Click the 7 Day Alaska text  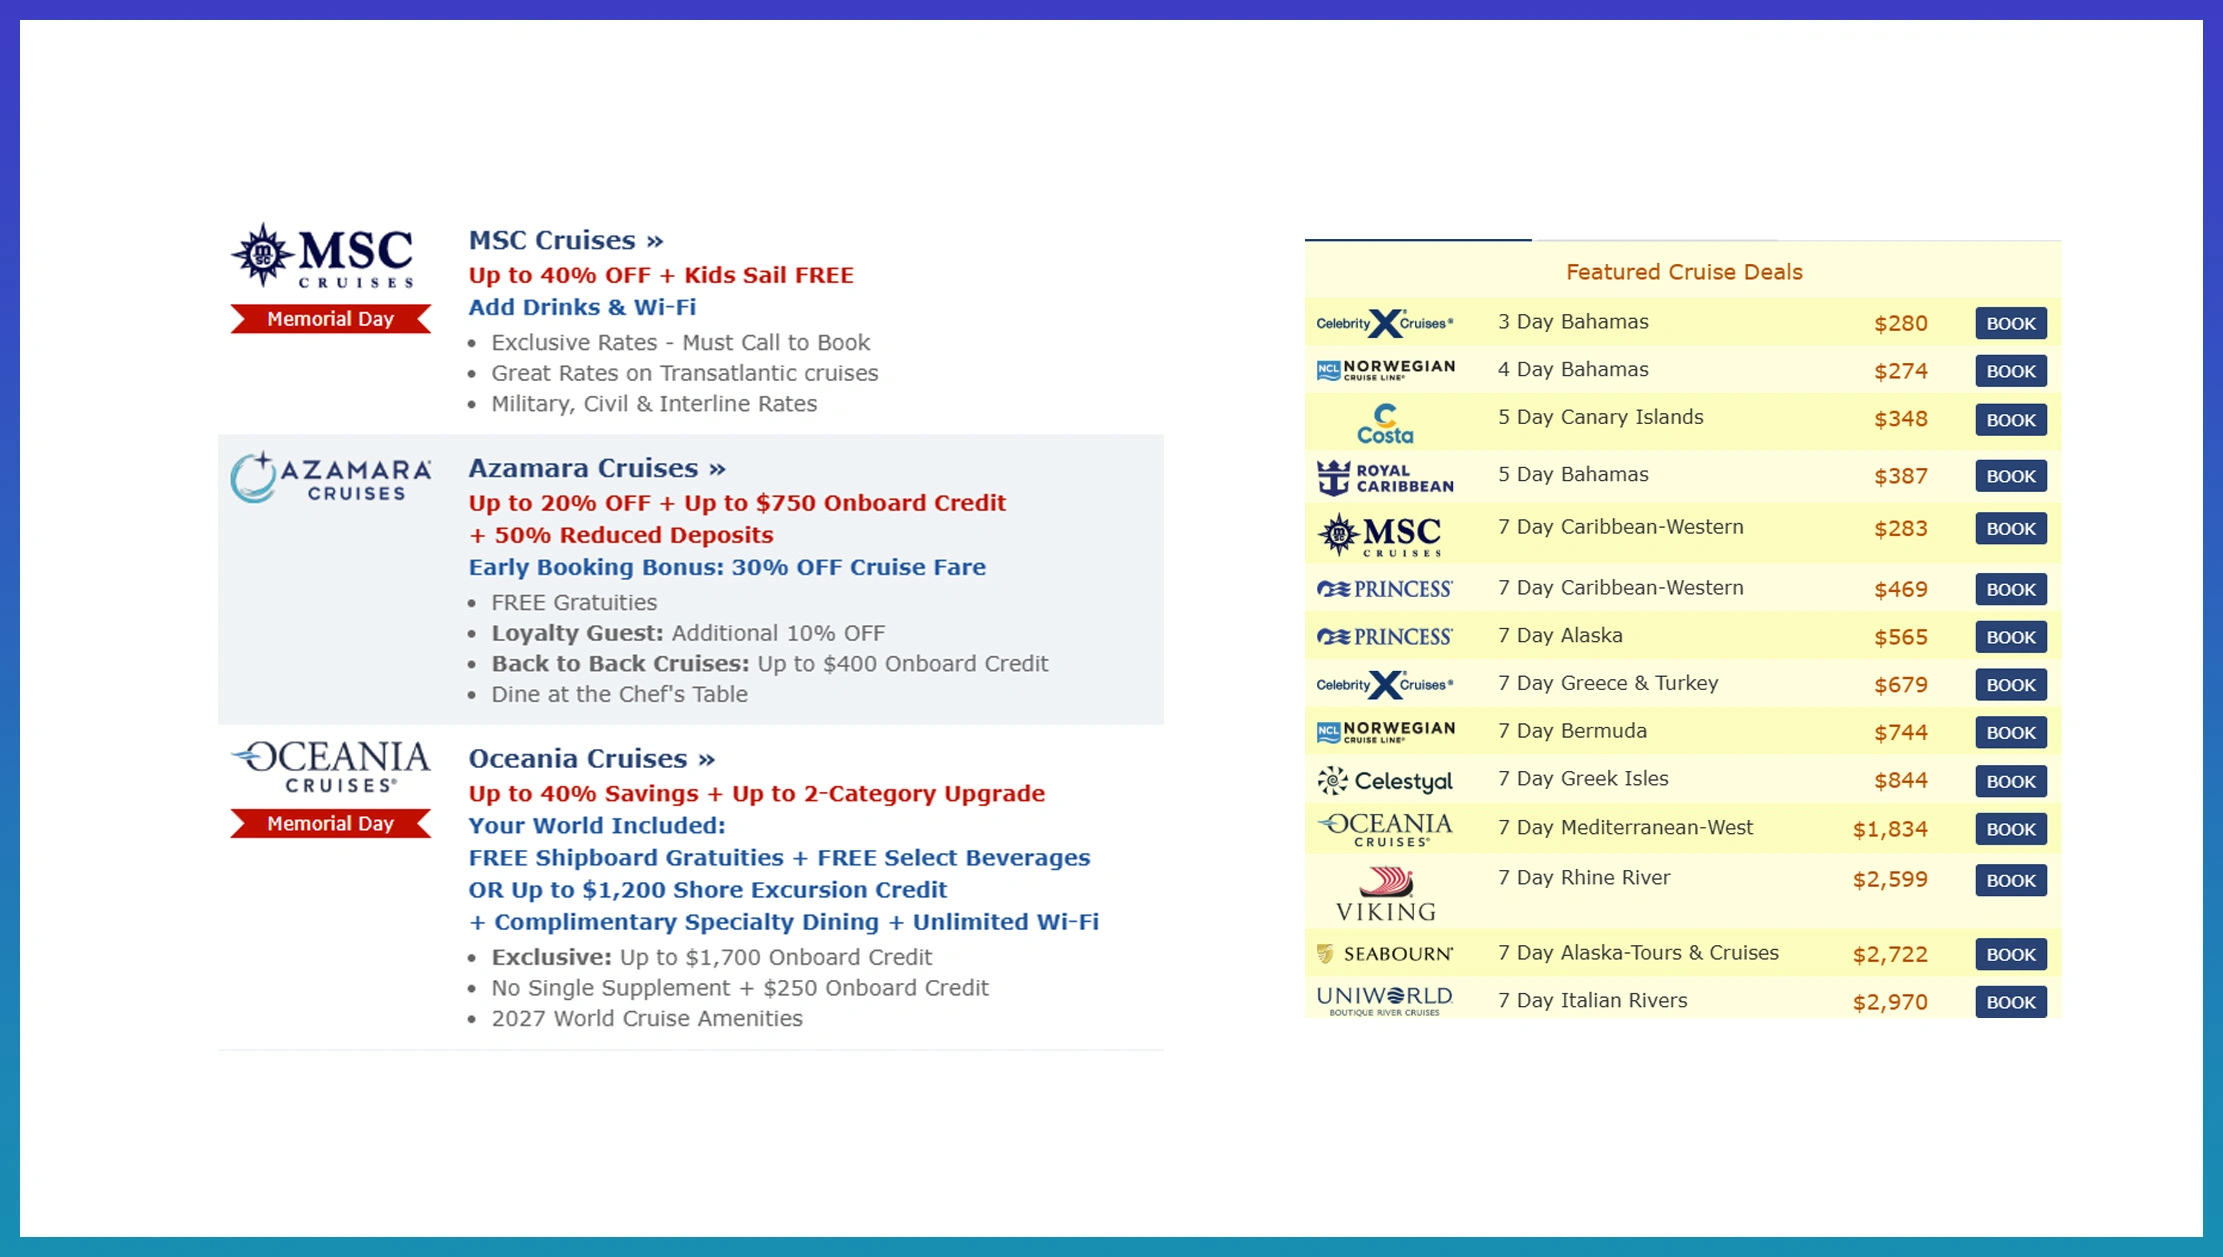(1560, 635)
